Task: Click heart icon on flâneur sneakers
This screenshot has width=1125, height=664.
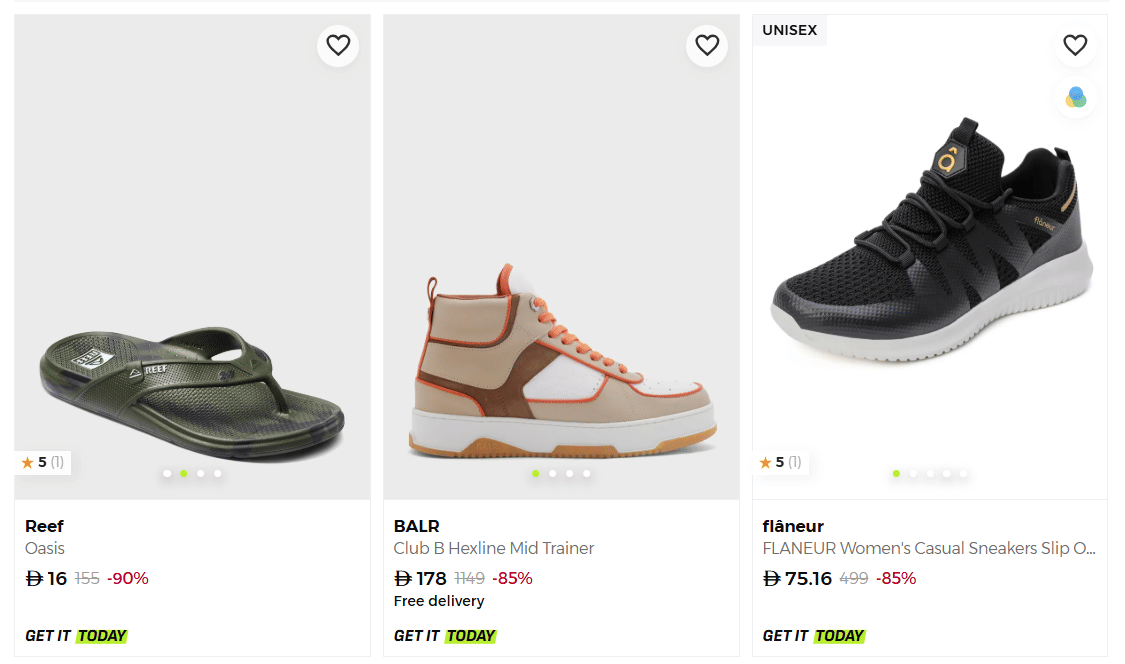Action: pyautogui.click(x=1075, y=45)
